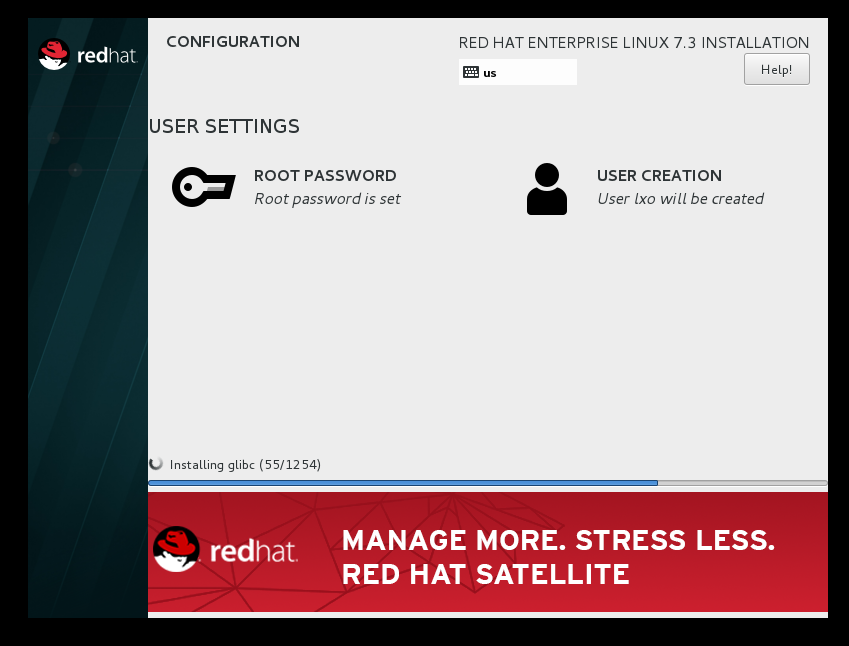The image size is (849, 646).
Task: Click the spinning progress indicator icon
Action: click(156, 464)
